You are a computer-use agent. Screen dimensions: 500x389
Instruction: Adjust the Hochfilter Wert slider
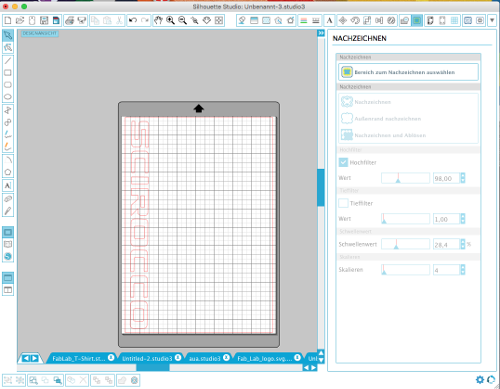pos(405,178)
